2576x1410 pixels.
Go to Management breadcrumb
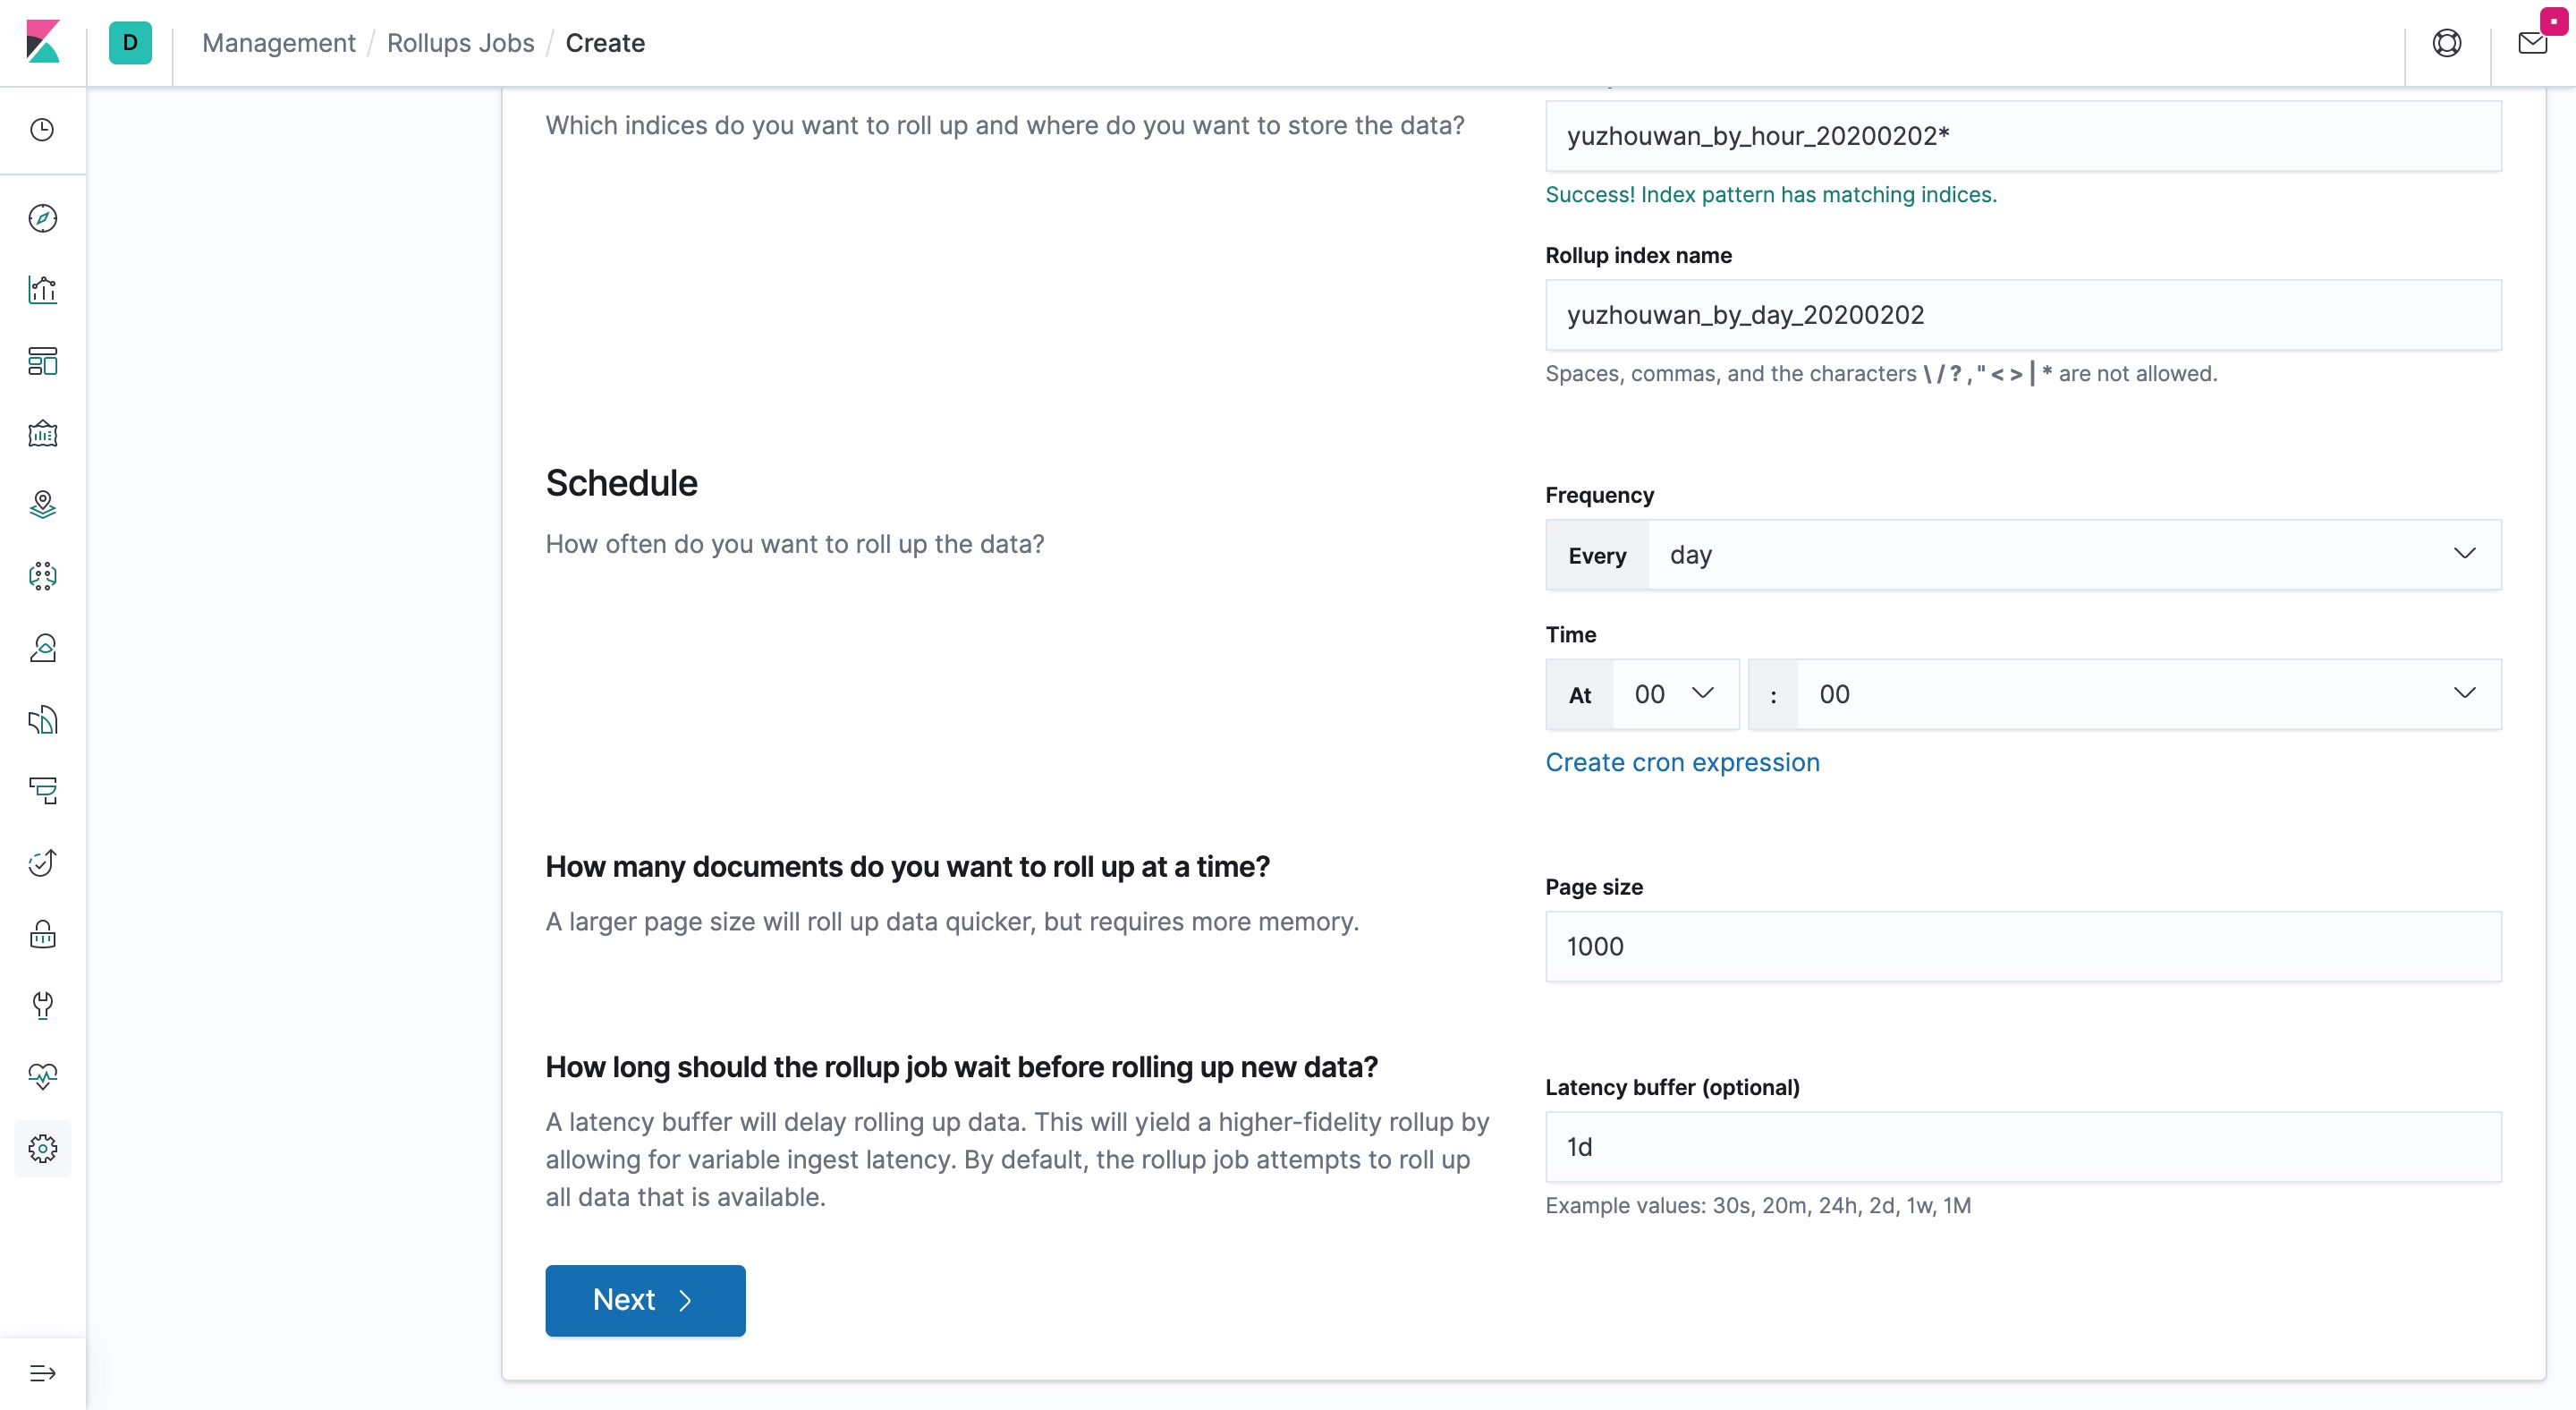[x=278, y=43]
